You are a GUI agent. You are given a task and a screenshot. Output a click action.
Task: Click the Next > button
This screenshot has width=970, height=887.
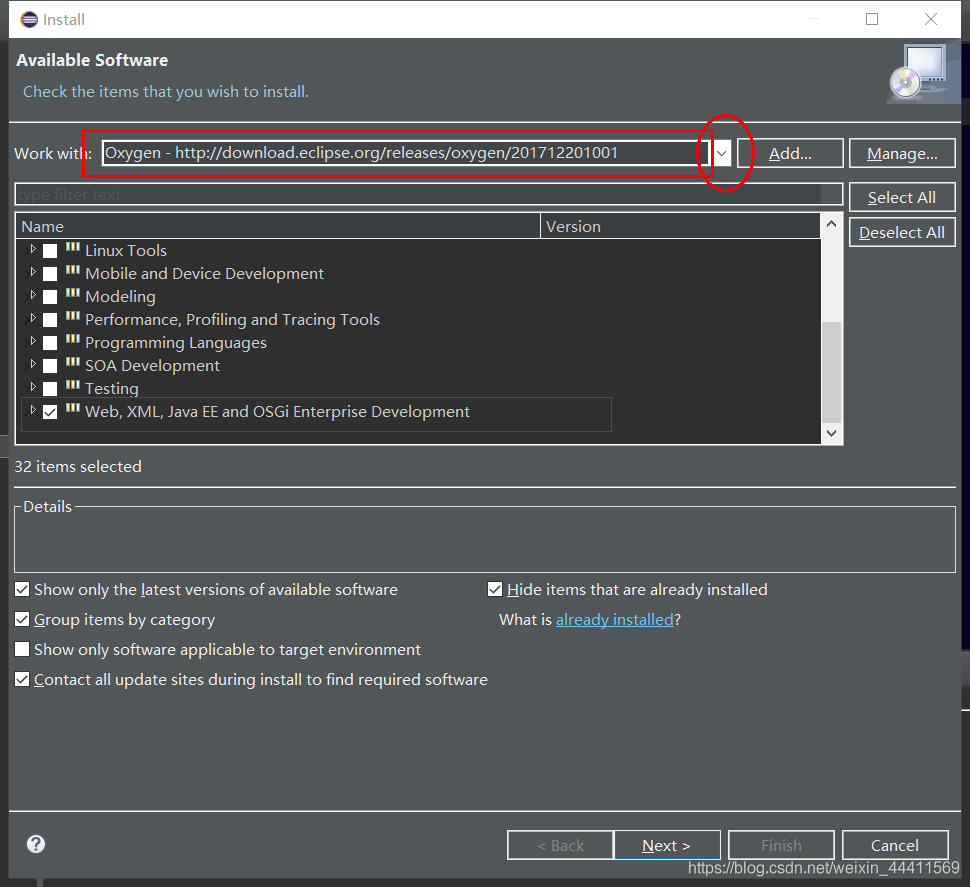click(x=667, y=845)
